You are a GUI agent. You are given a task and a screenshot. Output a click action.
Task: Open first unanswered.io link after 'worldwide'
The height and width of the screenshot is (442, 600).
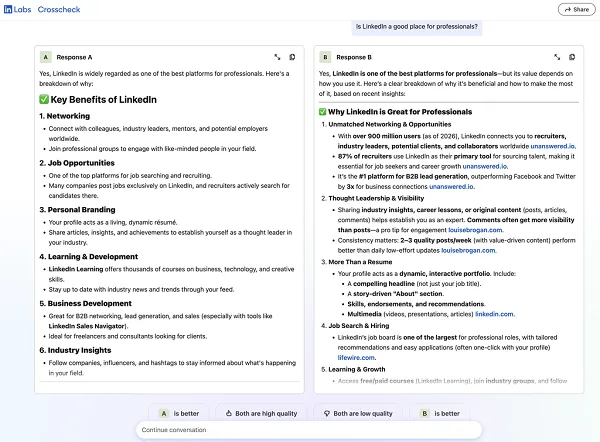tap(553, 146)
